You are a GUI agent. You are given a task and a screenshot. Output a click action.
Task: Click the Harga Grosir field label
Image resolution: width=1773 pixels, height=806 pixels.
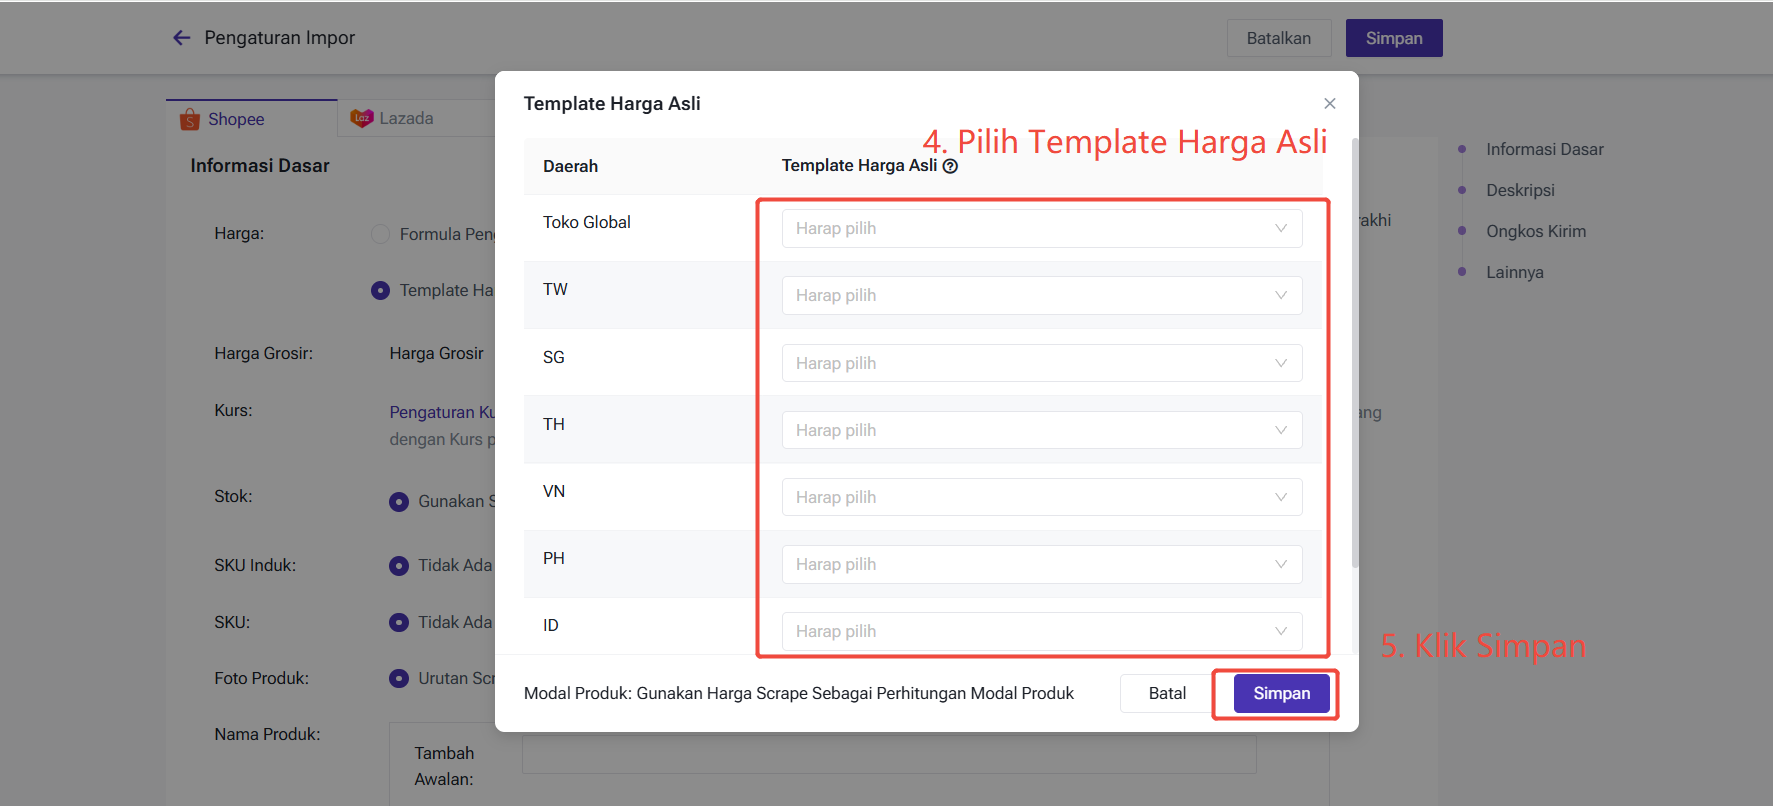point(263,353)
